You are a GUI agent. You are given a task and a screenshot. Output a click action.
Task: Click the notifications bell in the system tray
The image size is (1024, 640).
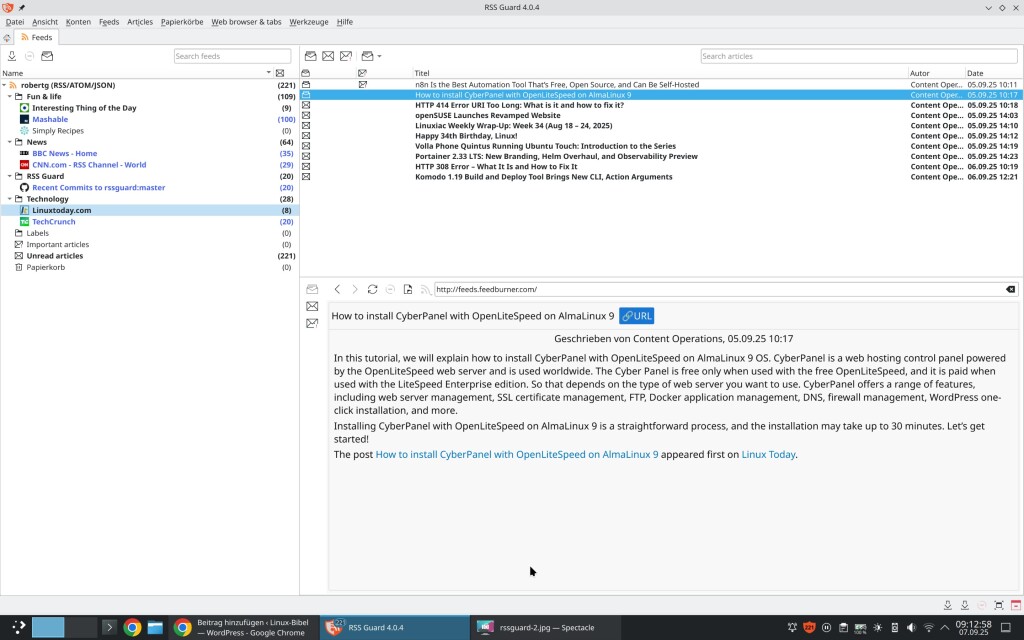point(792,628)
